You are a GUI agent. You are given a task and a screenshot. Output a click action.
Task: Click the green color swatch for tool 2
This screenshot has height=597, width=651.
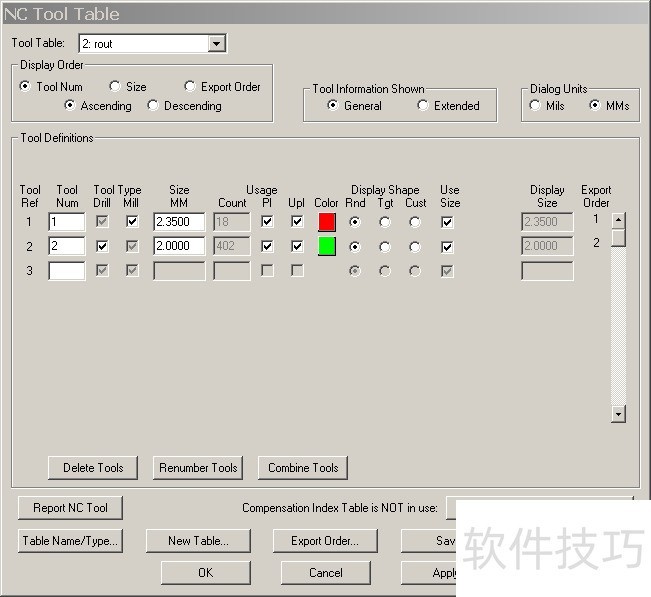point(326,246)
